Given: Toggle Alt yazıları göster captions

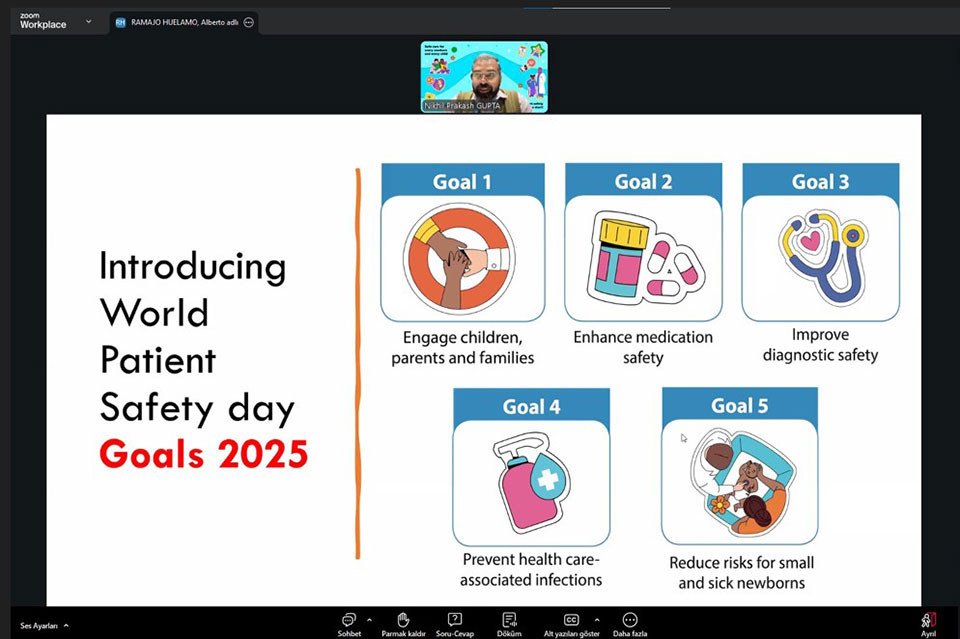Looking at the screenshot, I should click(571, 623).
